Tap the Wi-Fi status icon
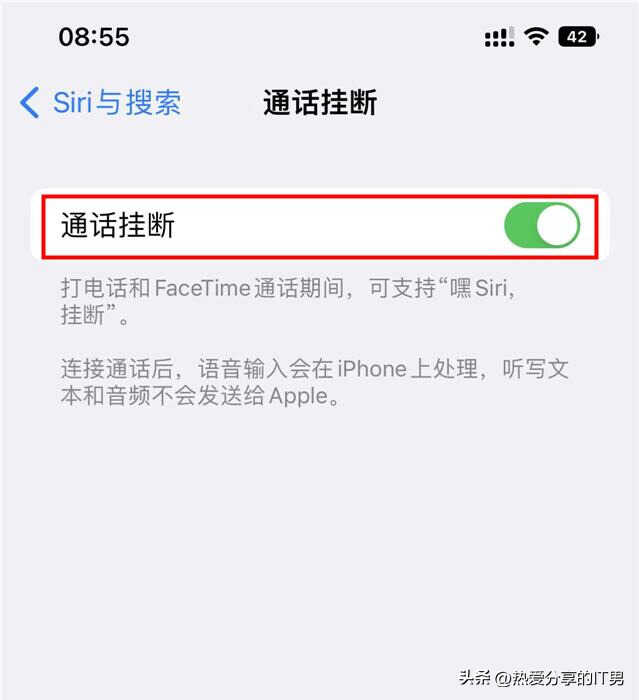Image resolution: width=639 pixels, height=700 pixels. click(536, 37)
